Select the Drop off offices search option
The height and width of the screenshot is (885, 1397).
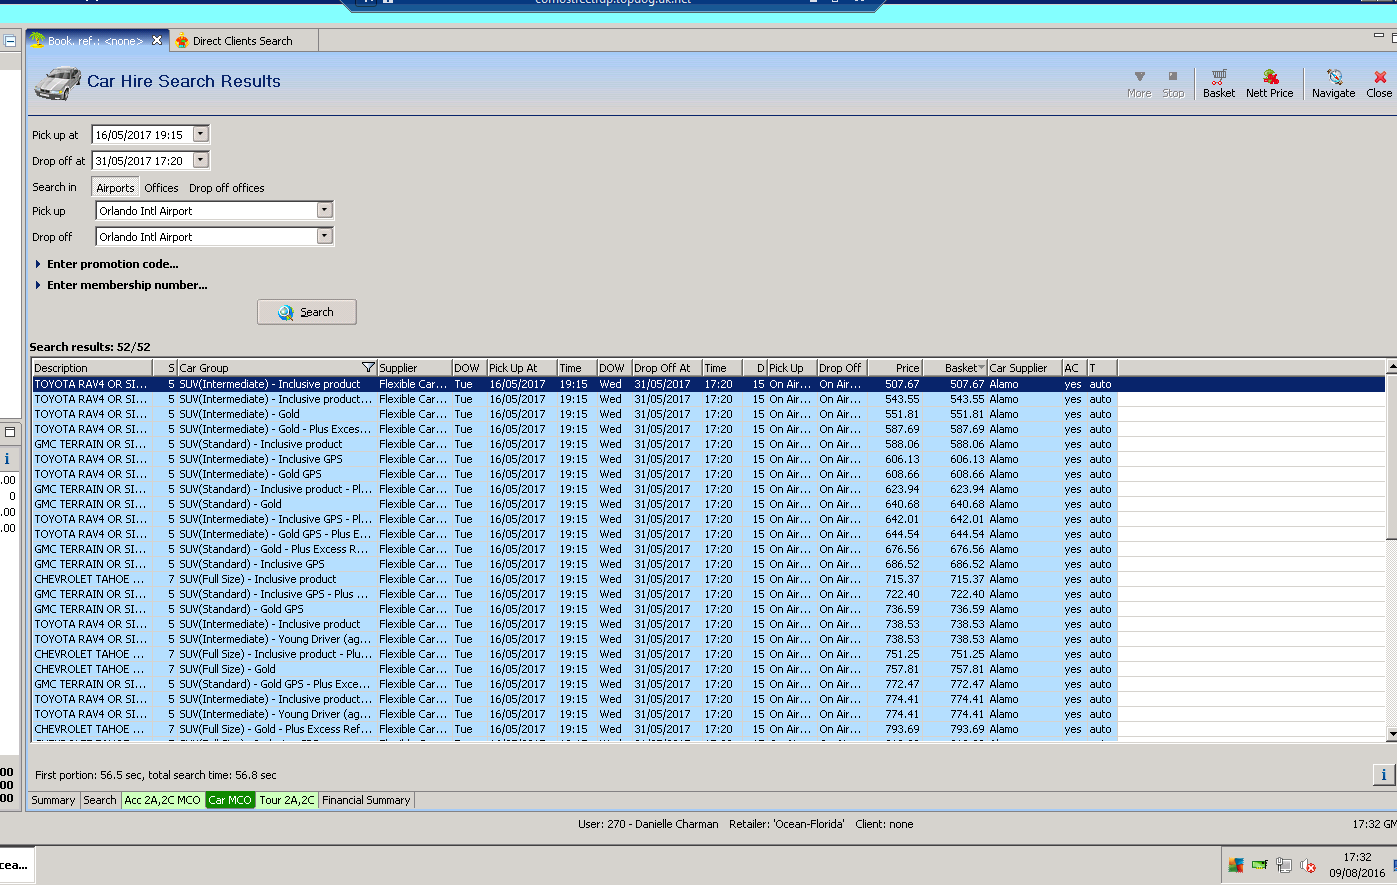tap(227, 188)
